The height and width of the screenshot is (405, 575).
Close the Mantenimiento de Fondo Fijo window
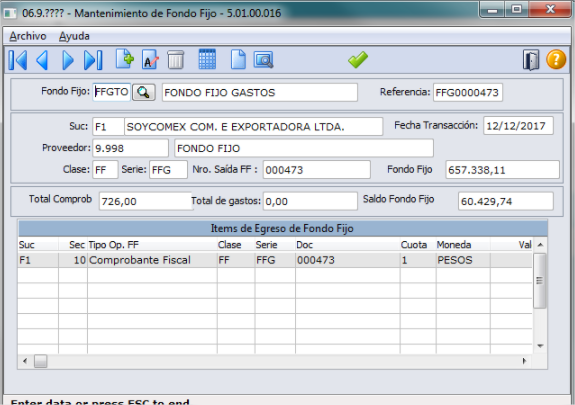tap(550, 10)
